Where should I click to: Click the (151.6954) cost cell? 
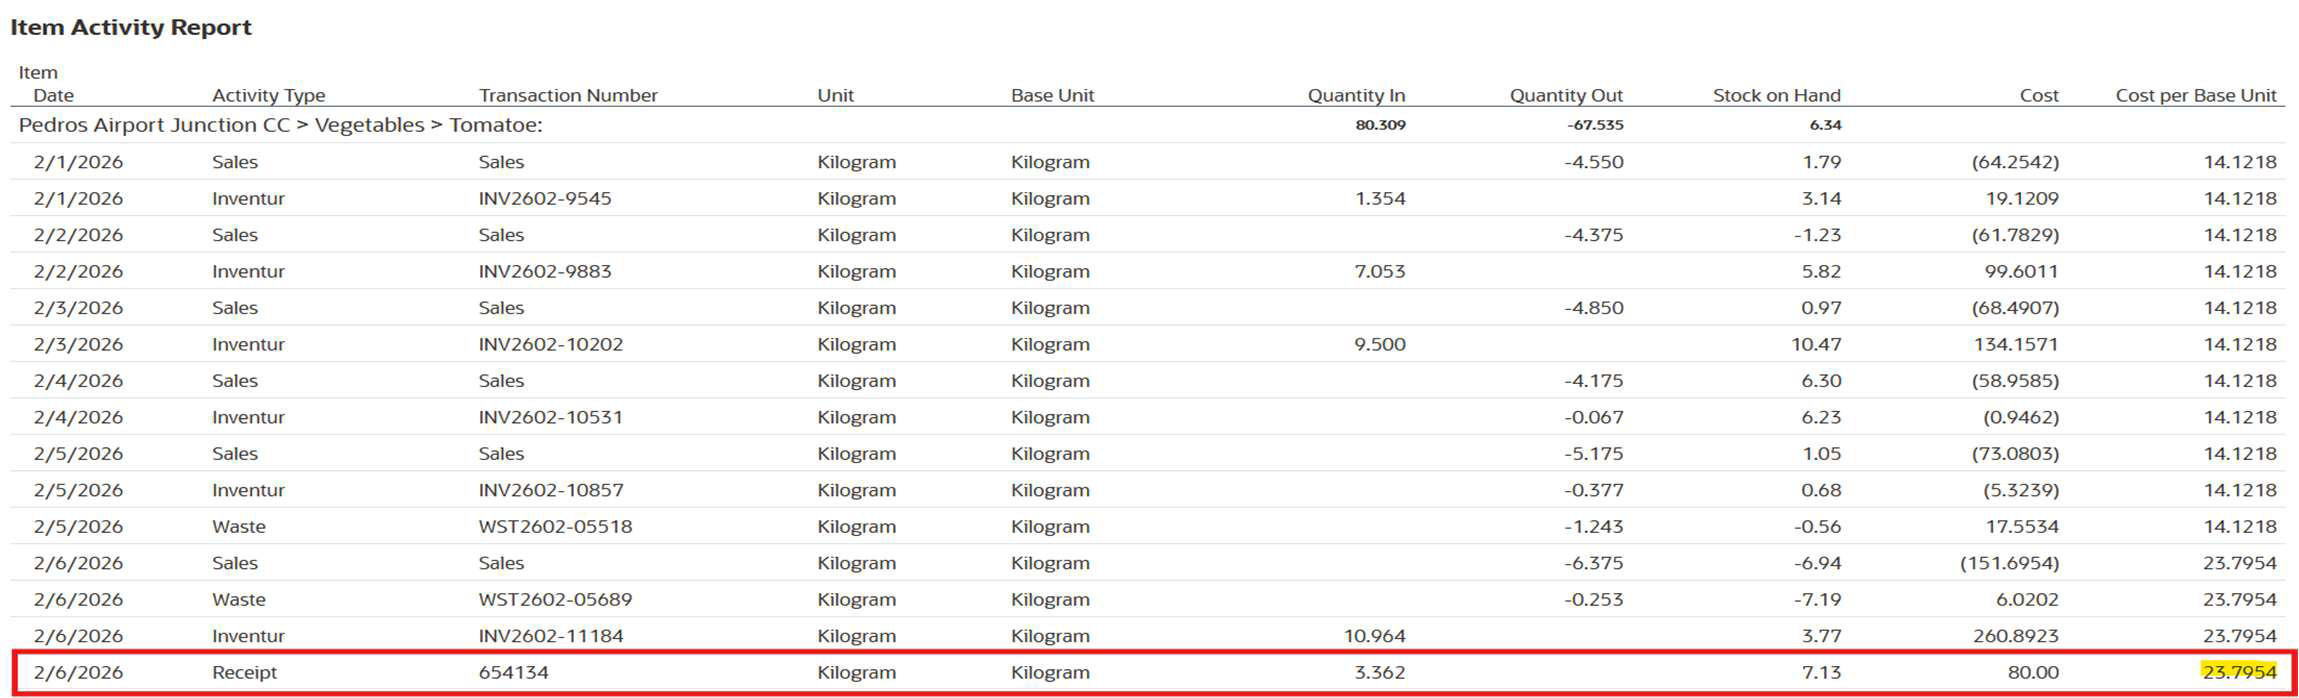pos(2009,563)
